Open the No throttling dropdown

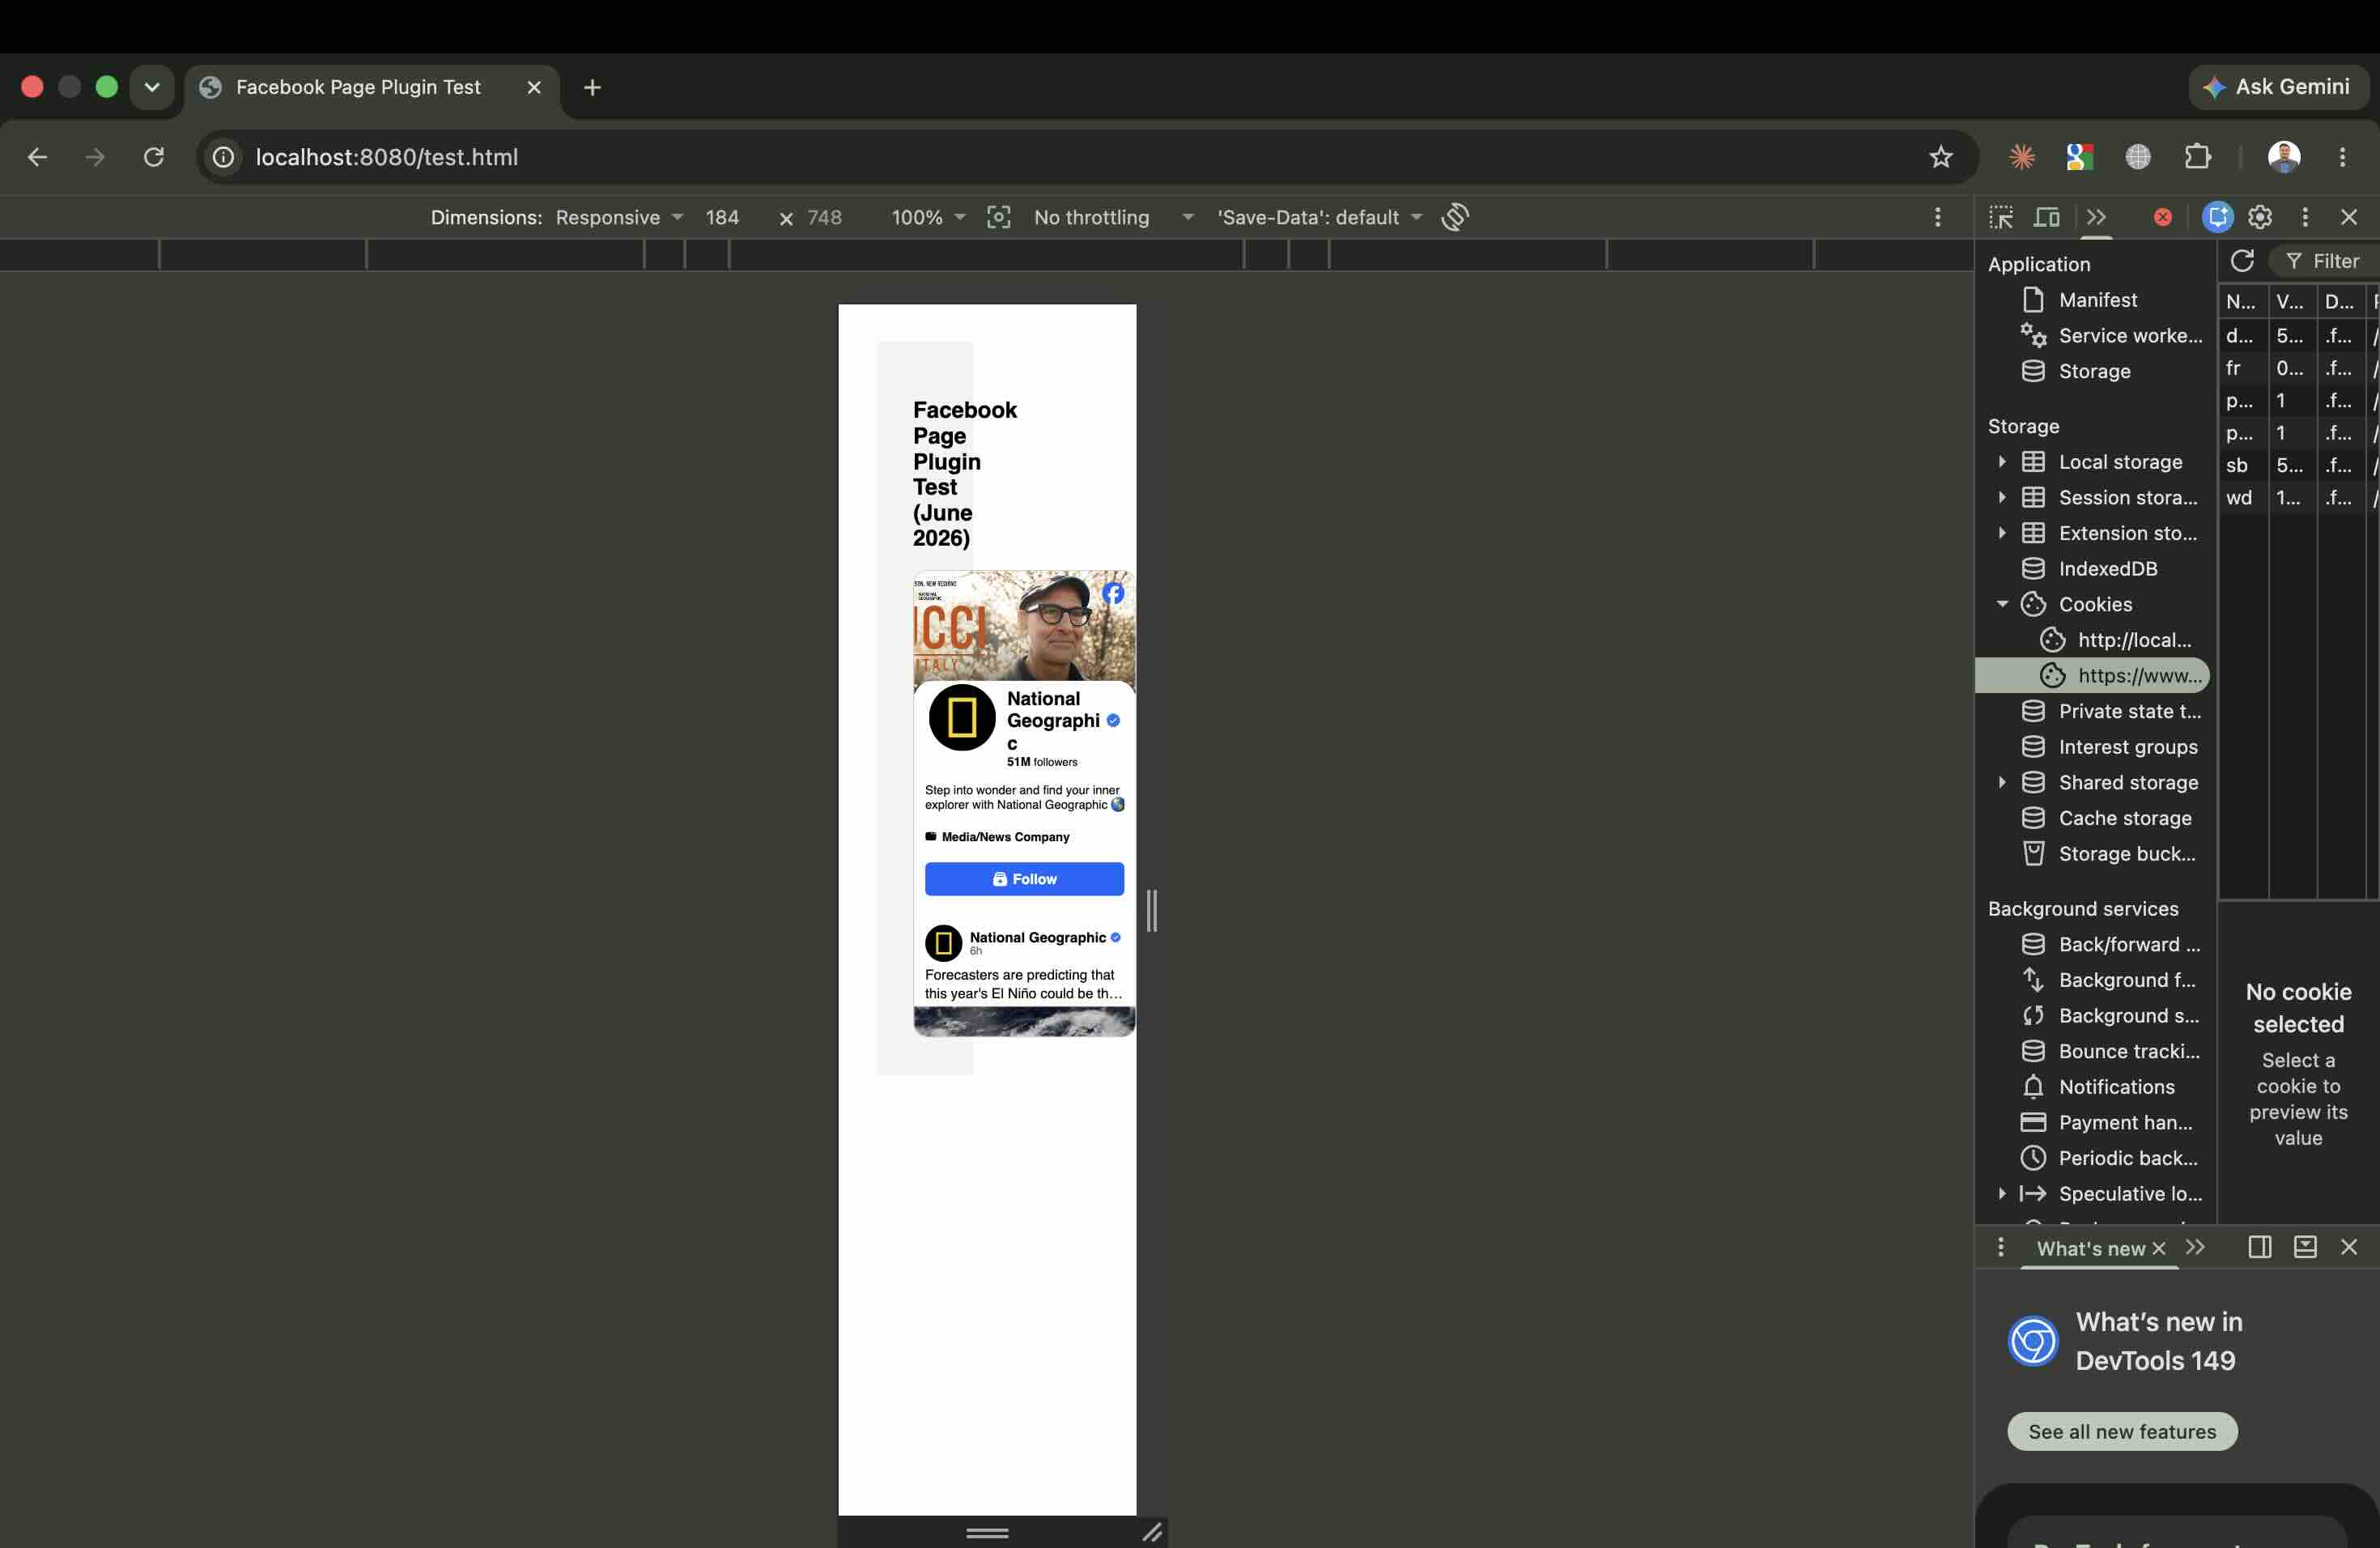click(x=1113, y=217)
